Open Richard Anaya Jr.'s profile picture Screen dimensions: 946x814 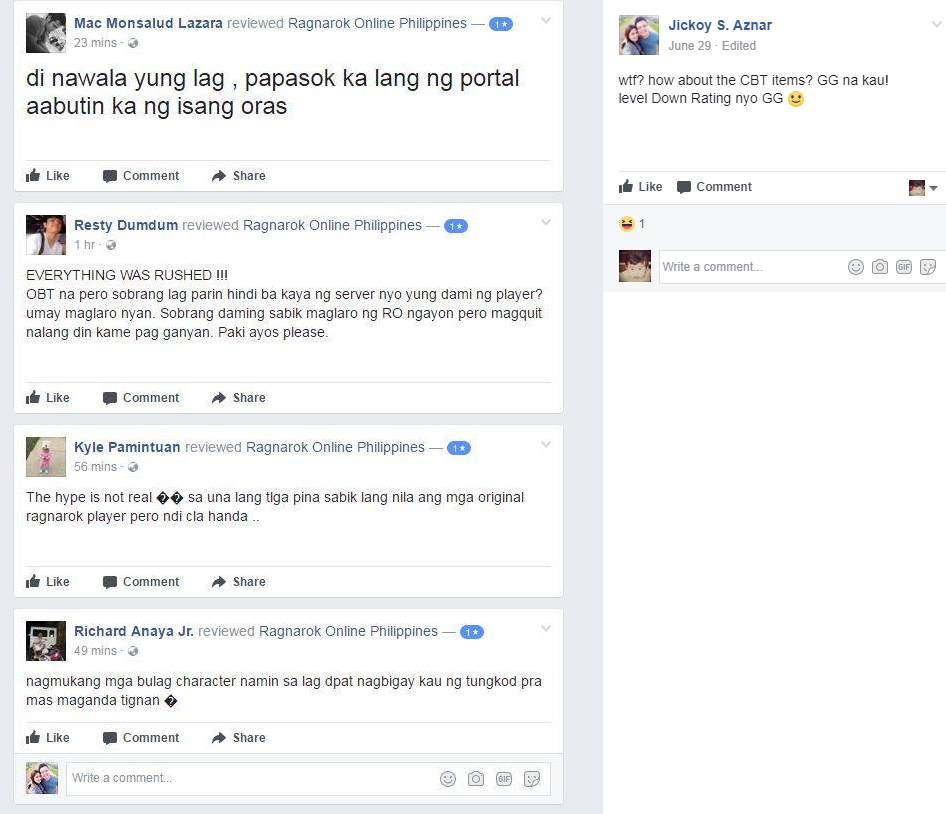pyautogui.click(x=46, y=641)
